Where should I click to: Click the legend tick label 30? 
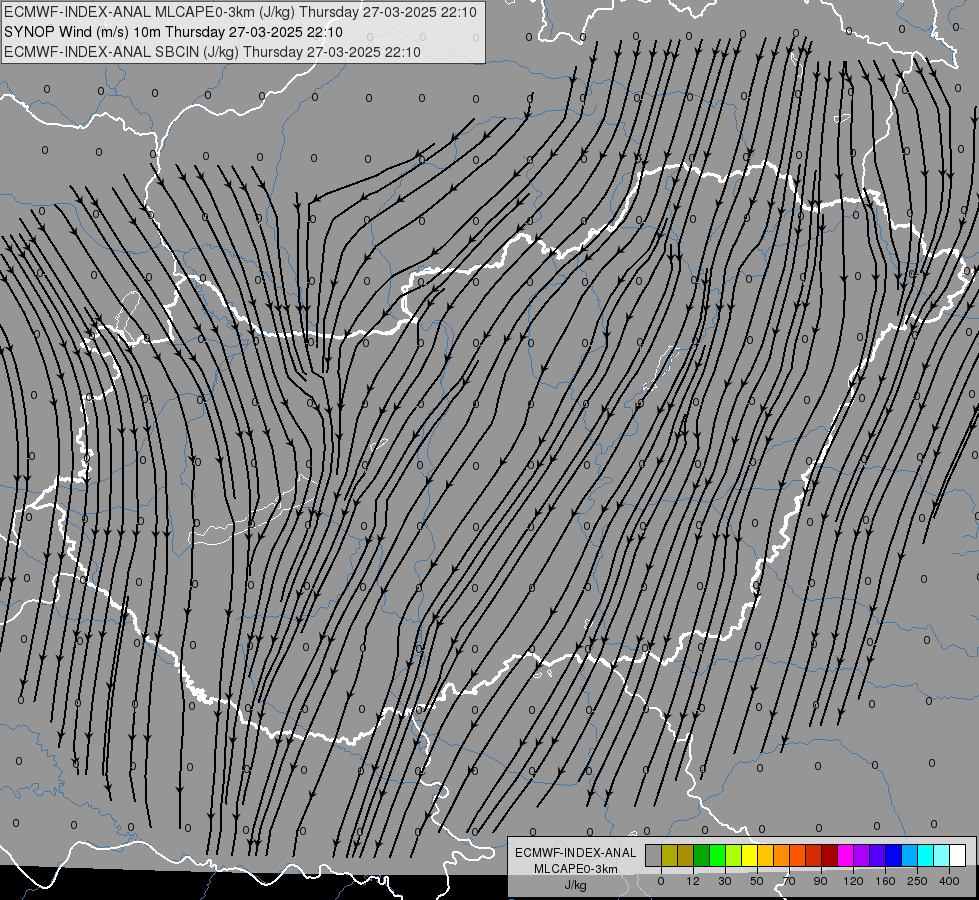(x=725, y=881)
